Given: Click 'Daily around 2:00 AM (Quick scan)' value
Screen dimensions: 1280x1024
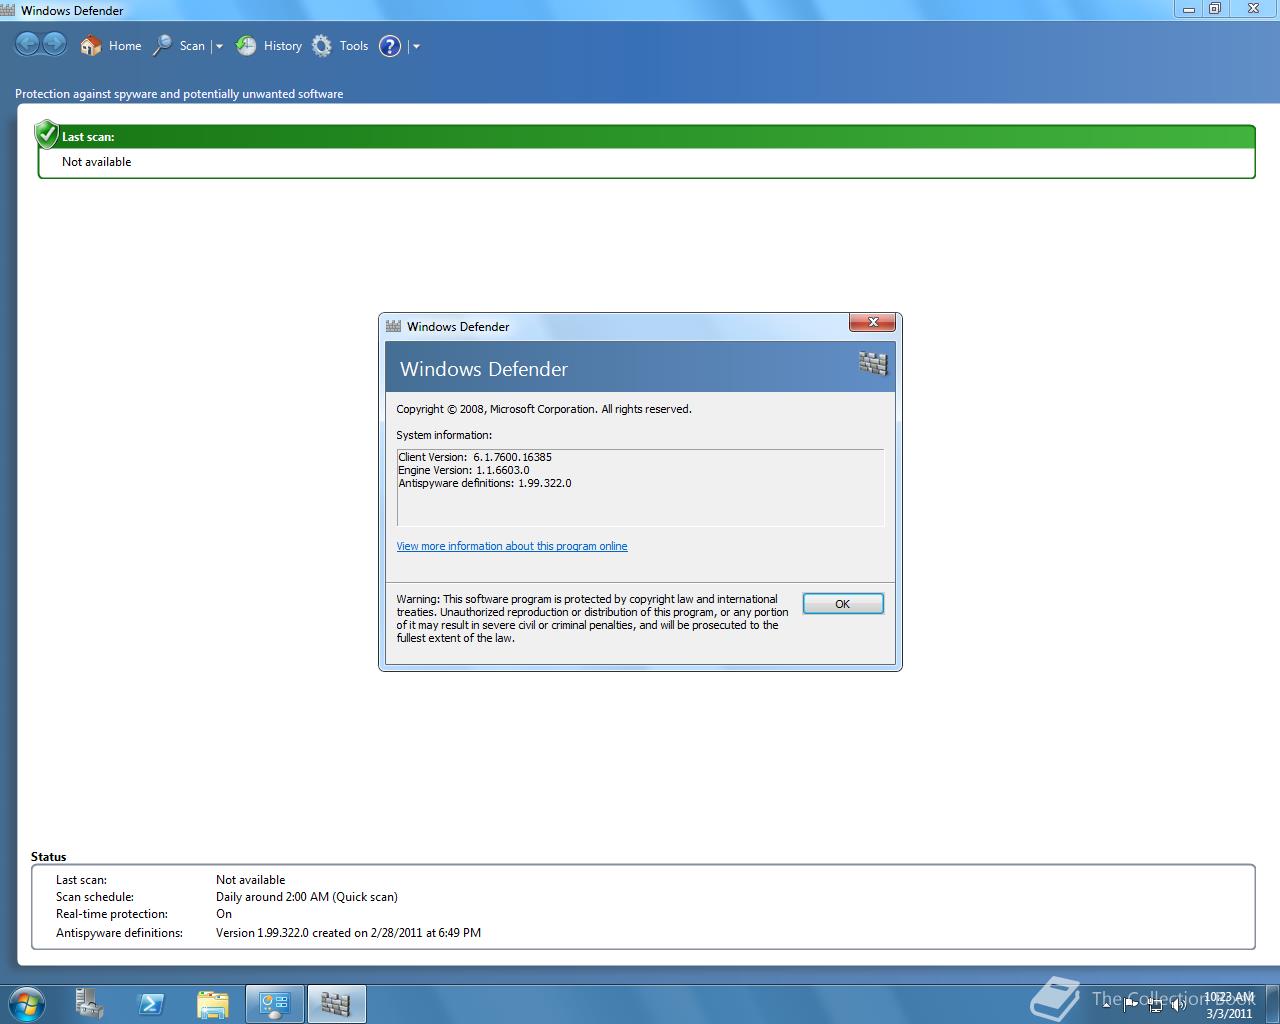Looking at the screenshot, I should [307, 897].
